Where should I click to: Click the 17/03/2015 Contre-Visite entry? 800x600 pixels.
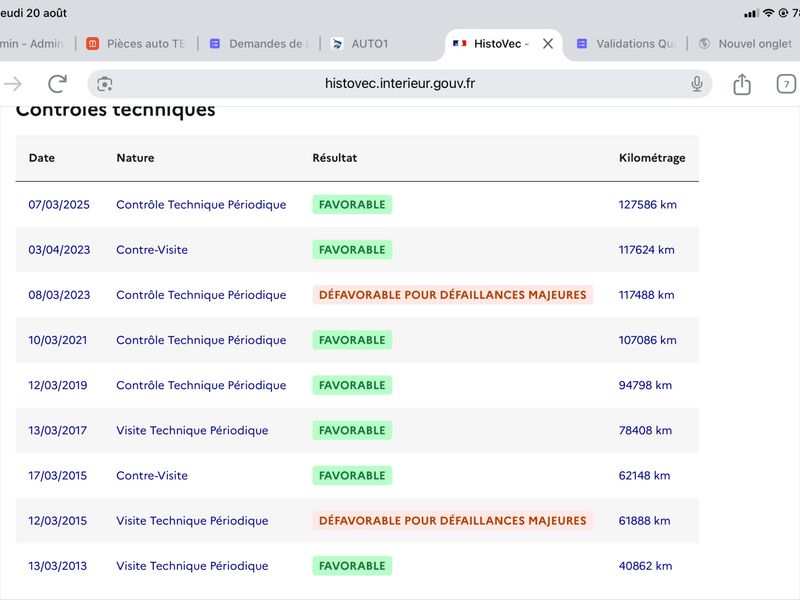pos(152,476)
